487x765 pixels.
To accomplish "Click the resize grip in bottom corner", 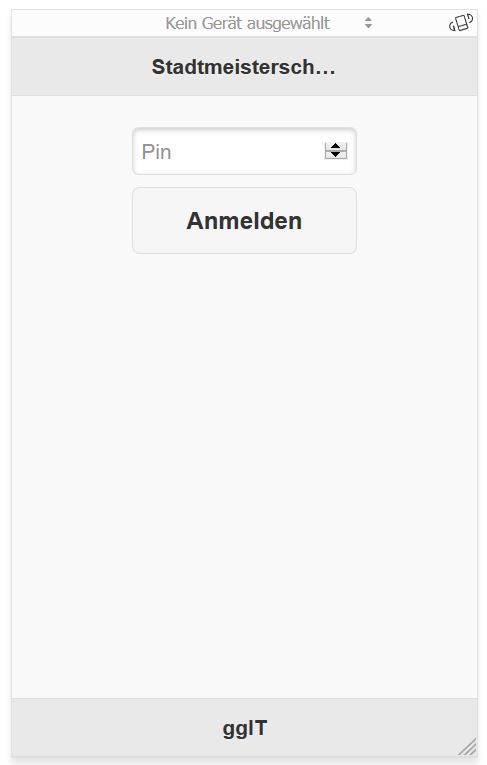I will coord(467,746).
